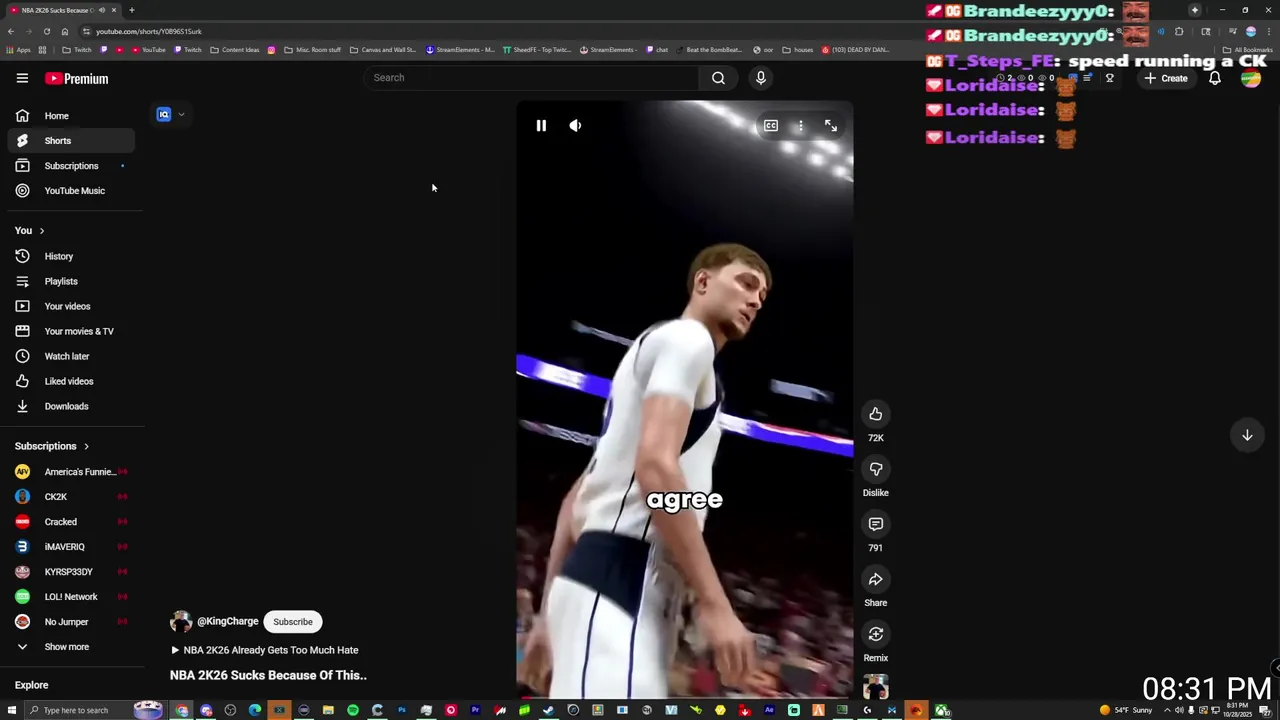
Task: Open a new Chrome tab
Action: 131,10
